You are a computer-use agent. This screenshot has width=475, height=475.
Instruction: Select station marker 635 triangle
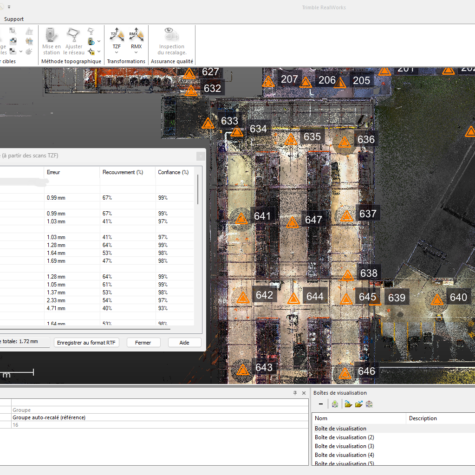click(x=291, y=140)
